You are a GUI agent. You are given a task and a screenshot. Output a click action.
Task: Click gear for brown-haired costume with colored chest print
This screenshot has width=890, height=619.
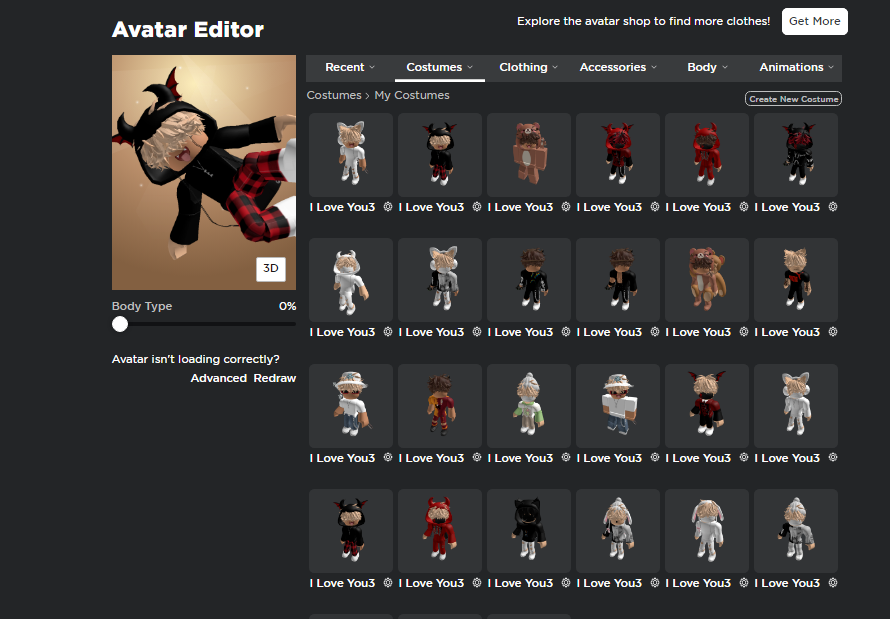[x=566, y=332]
